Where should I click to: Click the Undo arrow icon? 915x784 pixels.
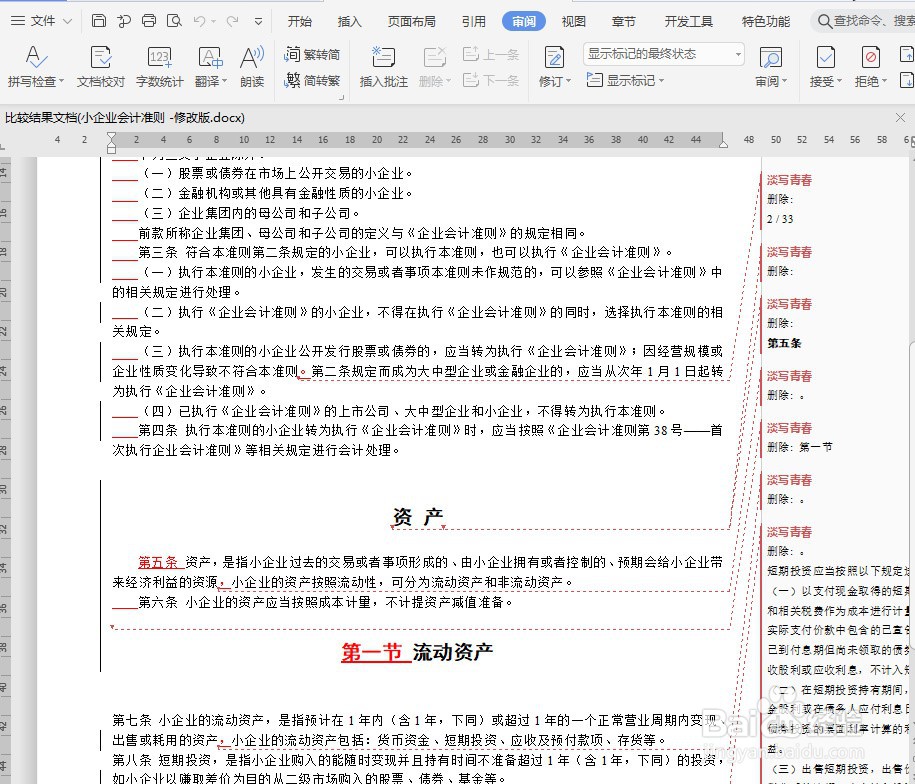point(200,21)
